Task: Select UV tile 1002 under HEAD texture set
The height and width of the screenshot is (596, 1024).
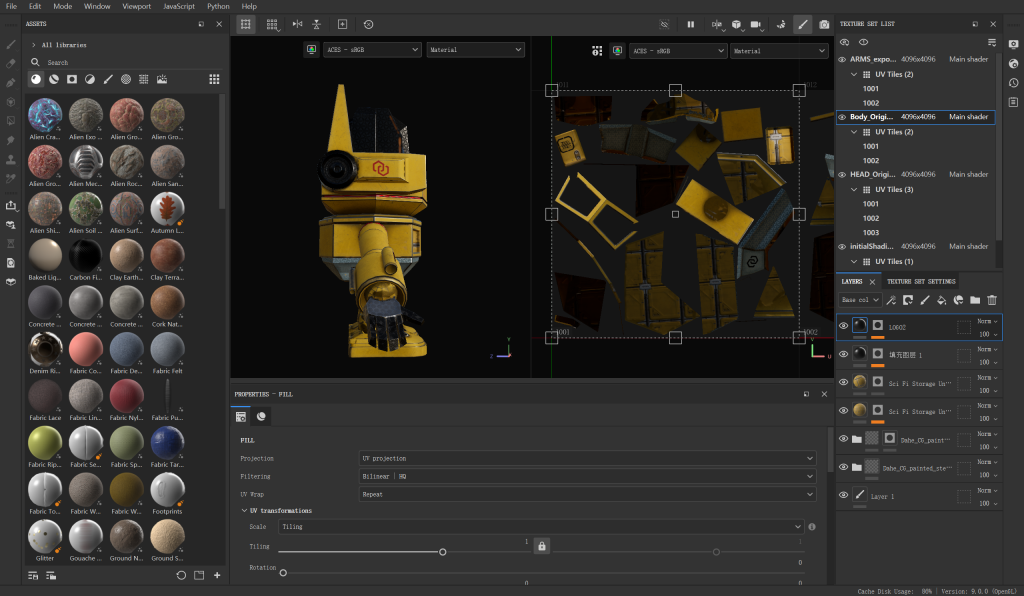Action: click(871, 218)
